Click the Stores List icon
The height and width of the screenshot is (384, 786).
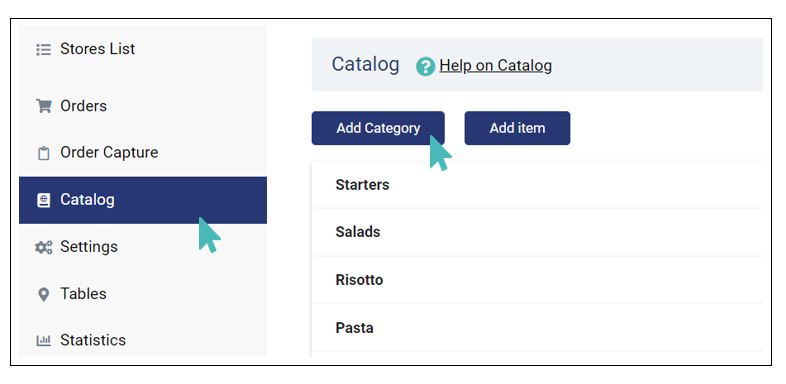pos(44,50)
